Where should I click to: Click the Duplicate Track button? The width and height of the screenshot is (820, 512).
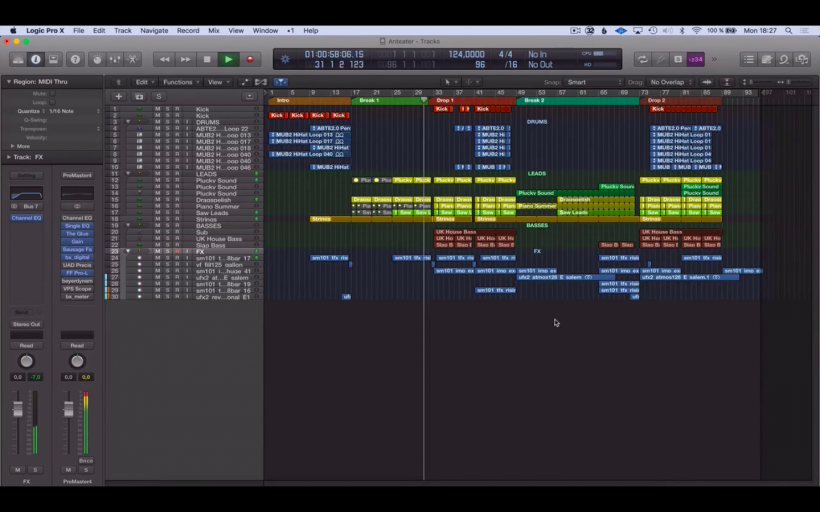click(x=139, y=96)
